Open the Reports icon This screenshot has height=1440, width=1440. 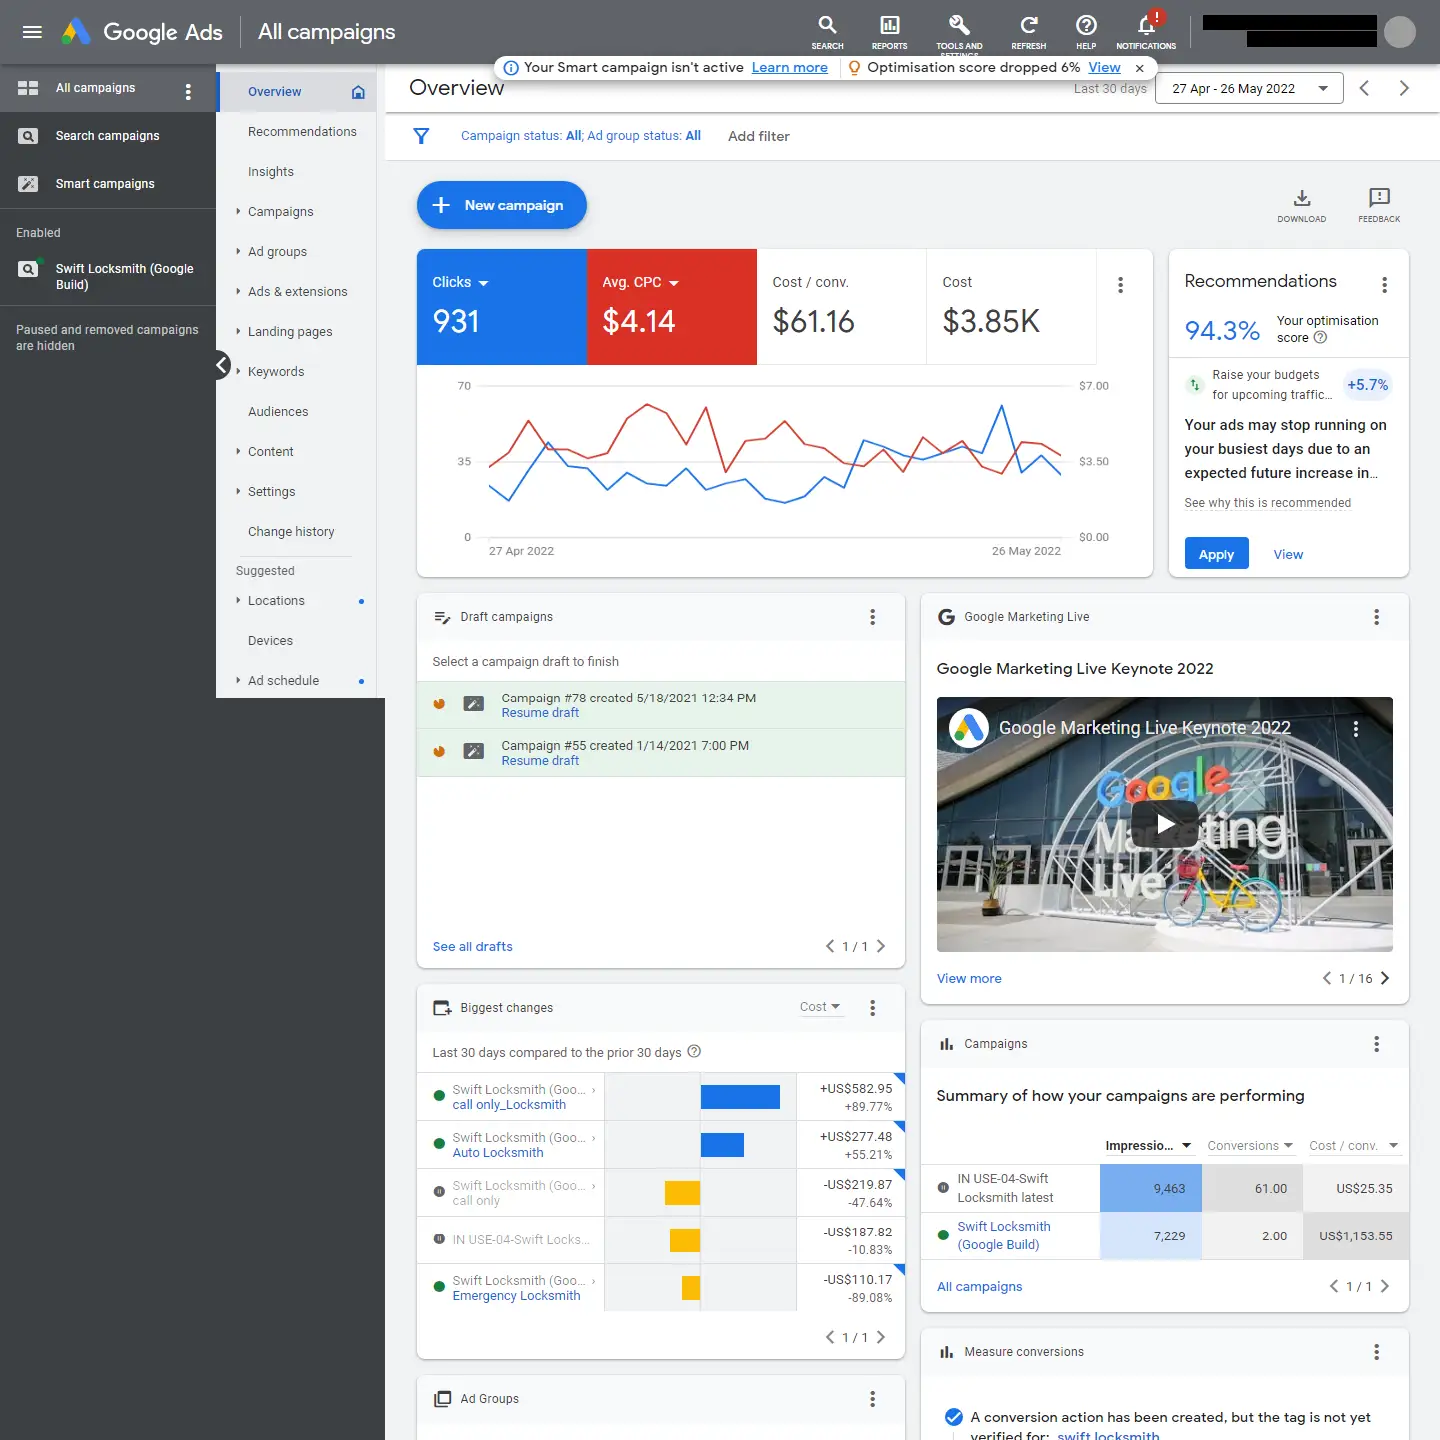(x=889, y=31)
